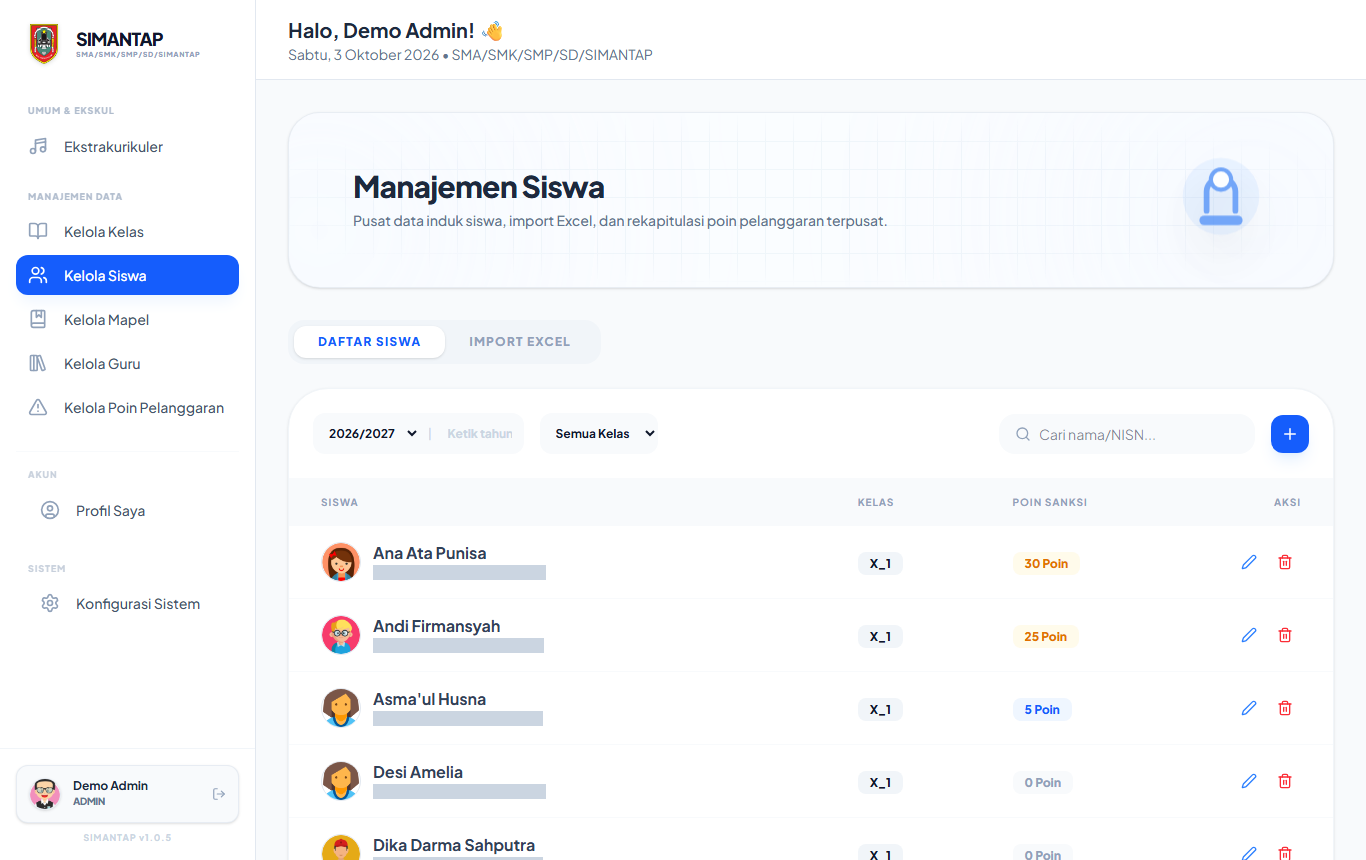
Task: Delete Desi Amelia with trash icon
Action: [1285, 781]
